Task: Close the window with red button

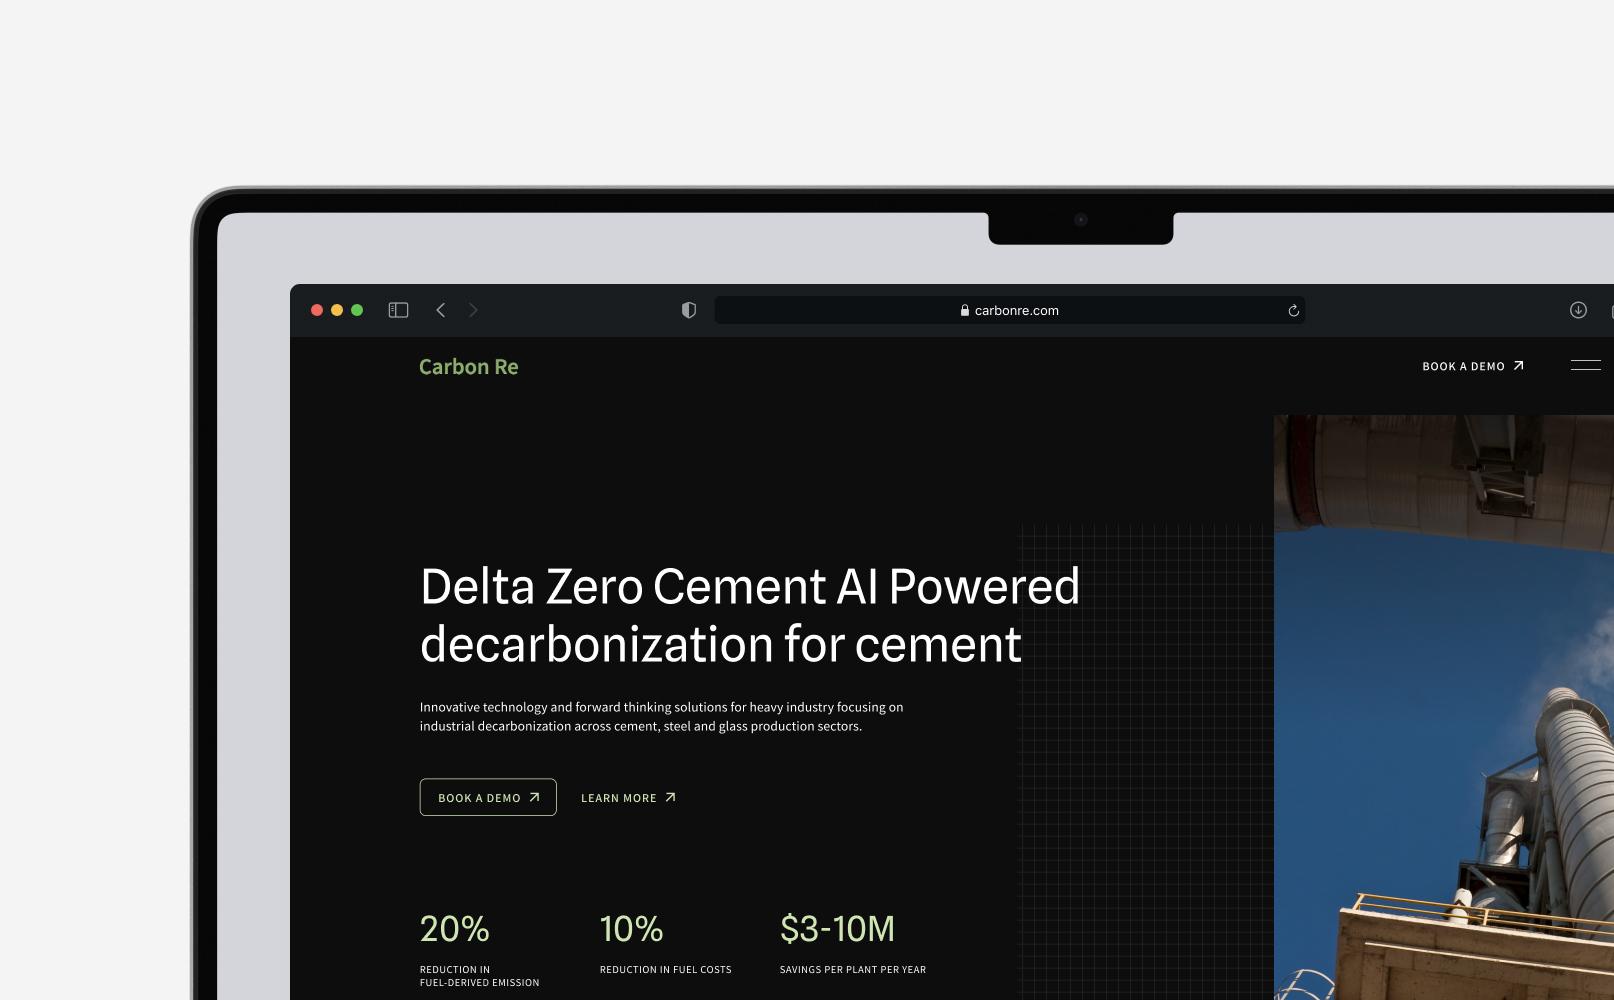Action: 317,310
